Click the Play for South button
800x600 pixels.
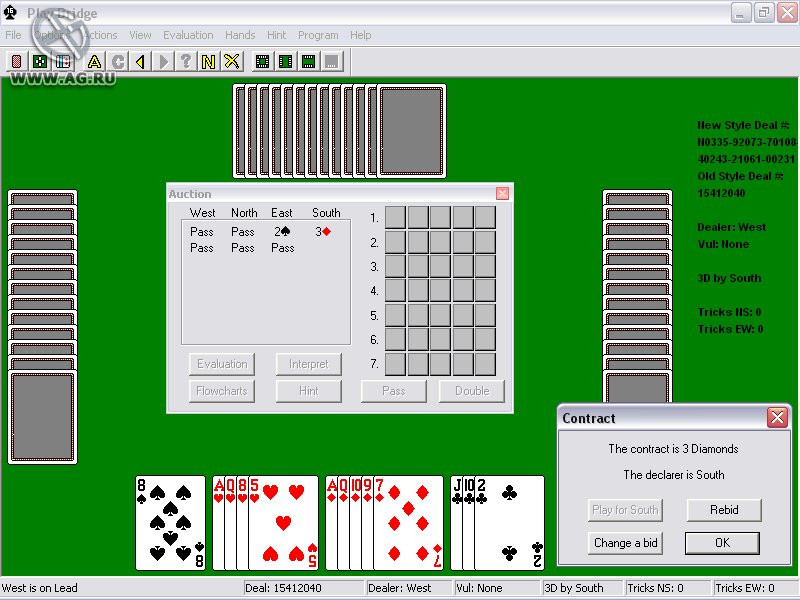click(x=626, y=510)
